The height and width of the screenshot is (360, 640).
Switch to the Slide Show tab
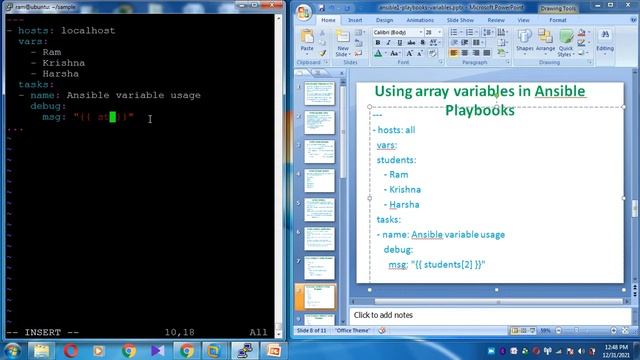(460, 20)
